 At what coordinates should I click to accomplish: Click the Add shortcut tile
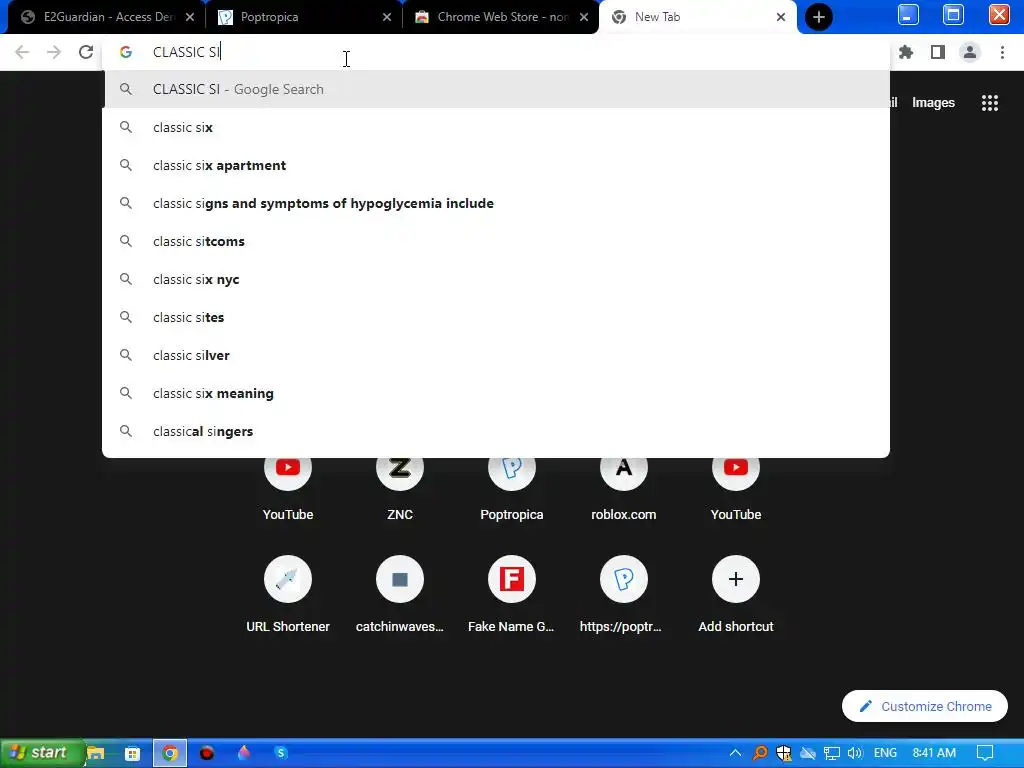tap(736, 594)
